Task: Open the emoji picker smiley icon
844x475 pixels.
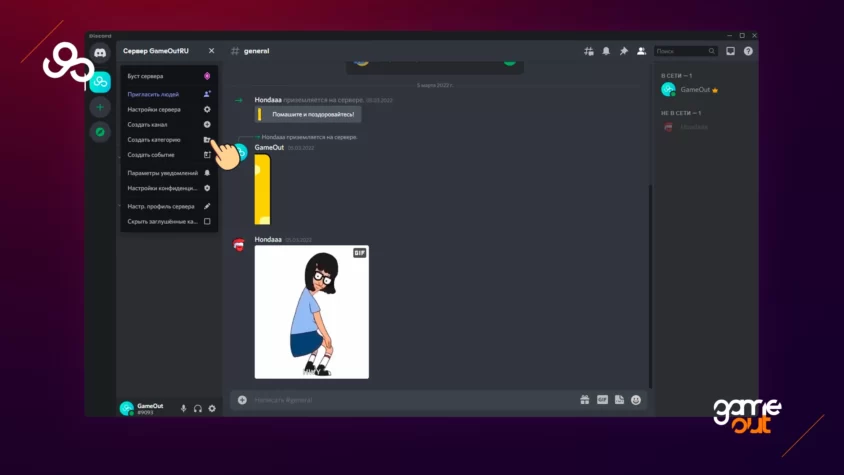Action: (x=636, y=400)
